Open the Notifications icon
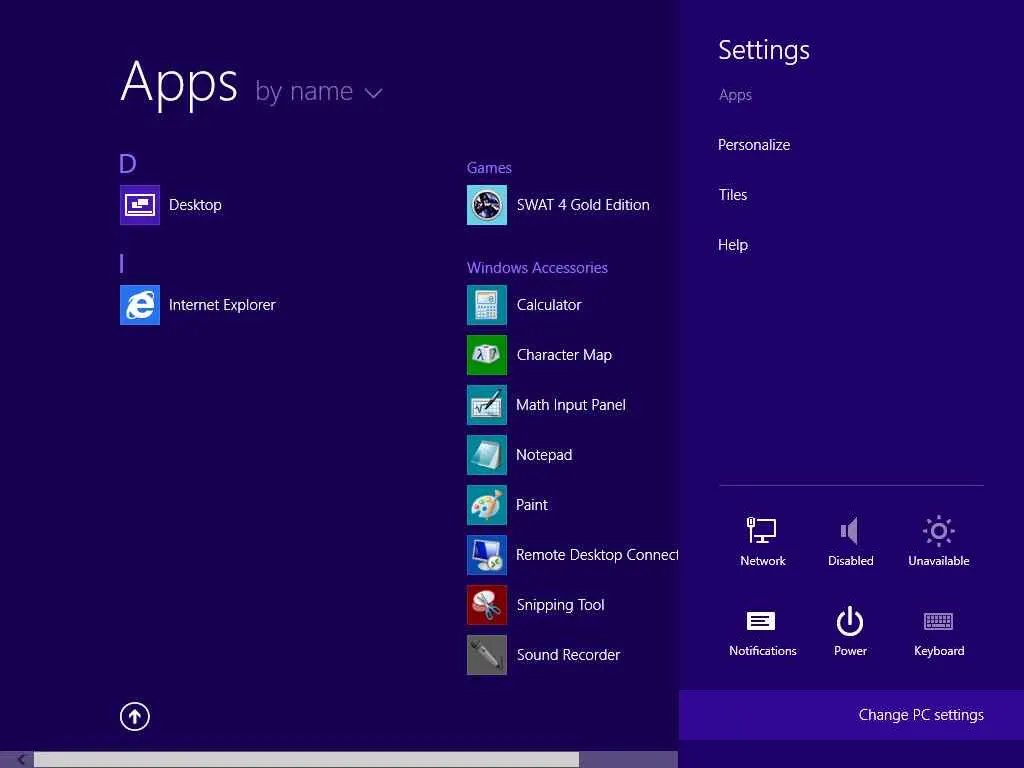 pos(761,620)
